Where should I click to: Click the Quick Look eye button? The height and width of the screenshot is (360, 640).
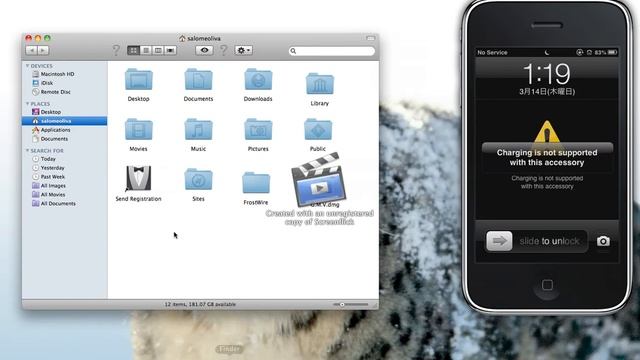(x=204, y=50)
